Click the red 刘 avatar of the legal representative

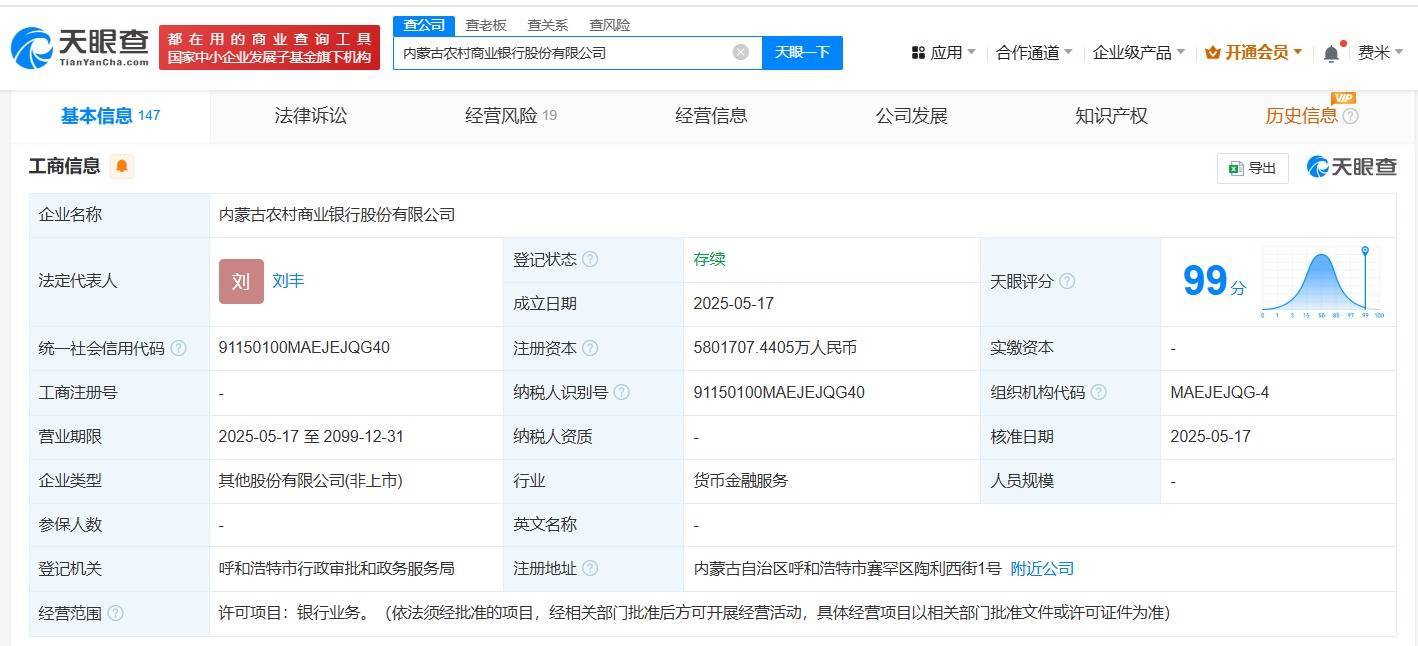coord(241,281)
